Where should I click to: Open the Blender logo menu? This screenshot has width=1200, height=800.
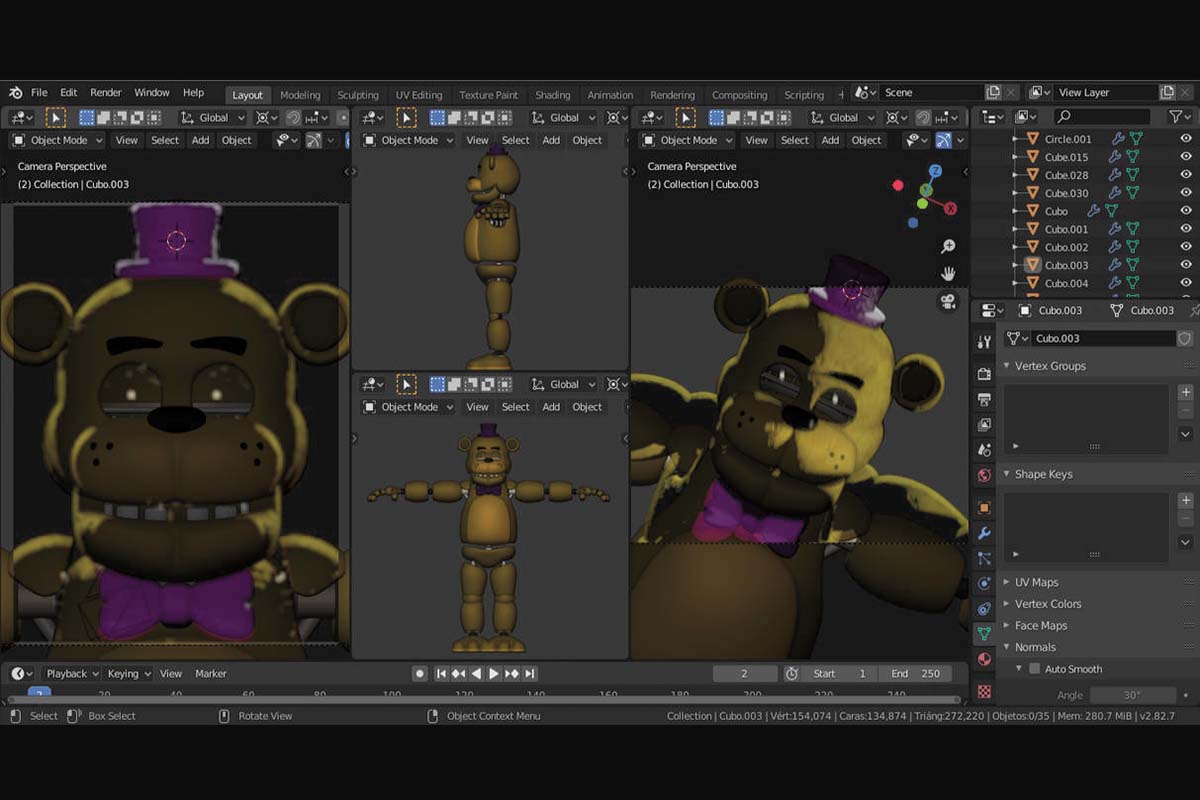(15, 93)
